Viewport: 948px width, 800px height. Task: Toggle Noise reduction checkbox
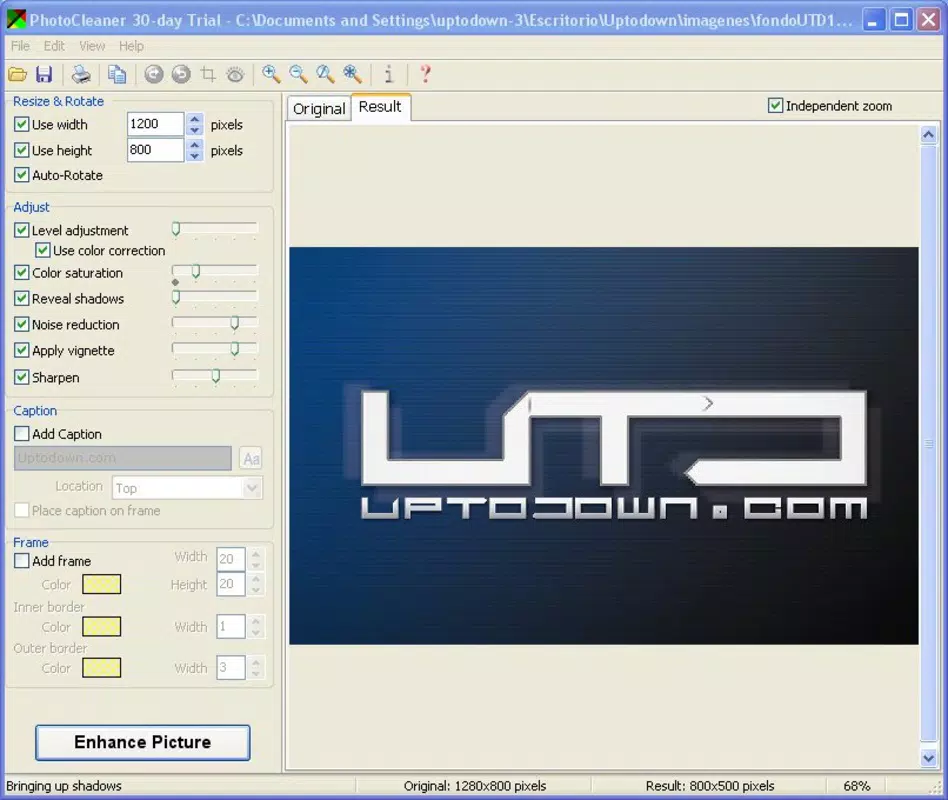click(22, 325)
